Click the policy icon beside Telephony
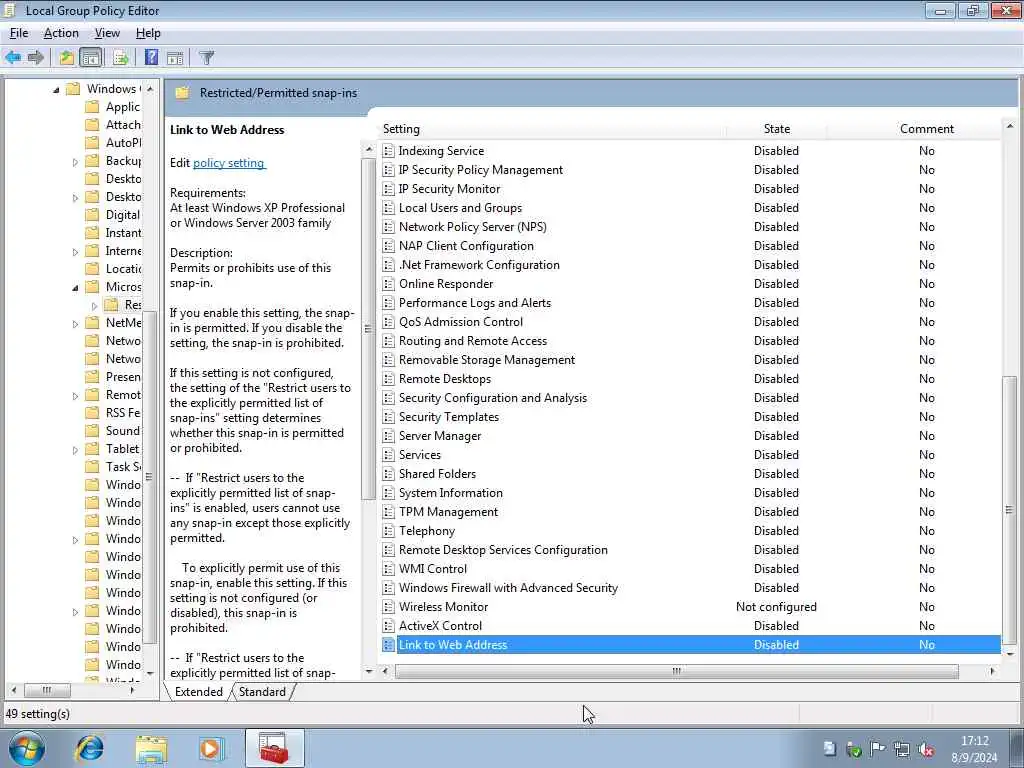 (388, 531)
